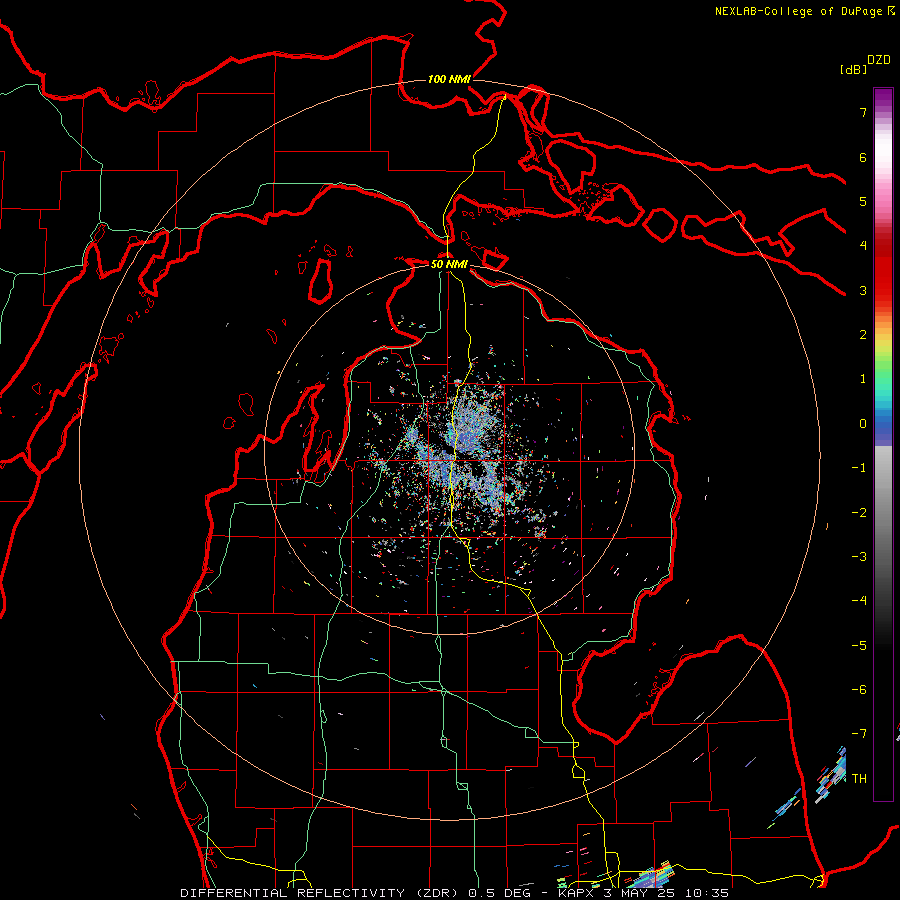900x900 pixels.
Task: Click the 0 value on color scale
Action: [x=863, y=424]
